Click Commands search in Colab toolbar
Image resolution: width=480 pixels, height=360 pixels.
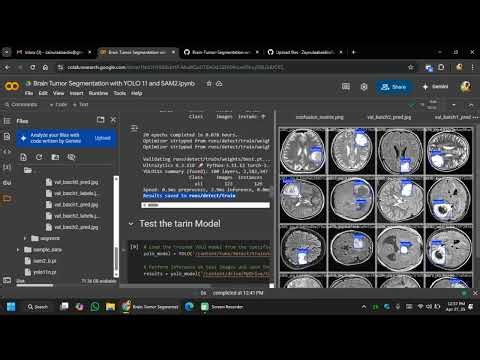point(21,105)
